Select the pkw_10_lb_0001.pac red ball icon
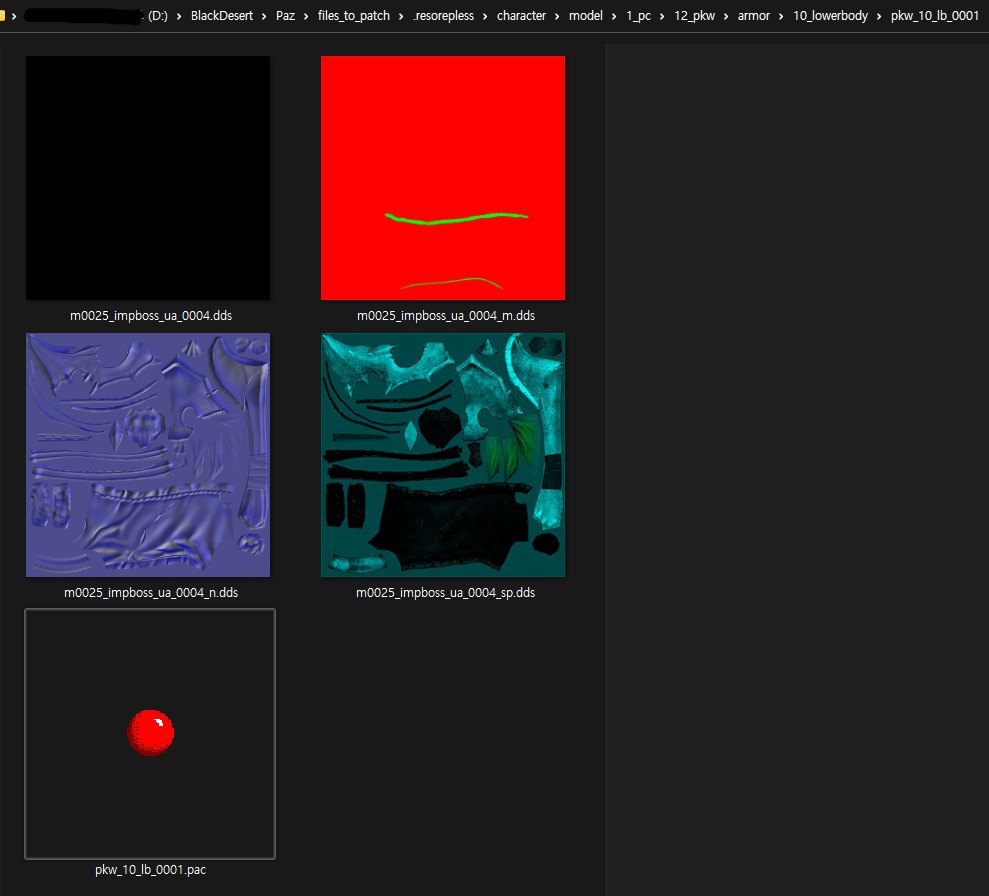 click(150, 732)
